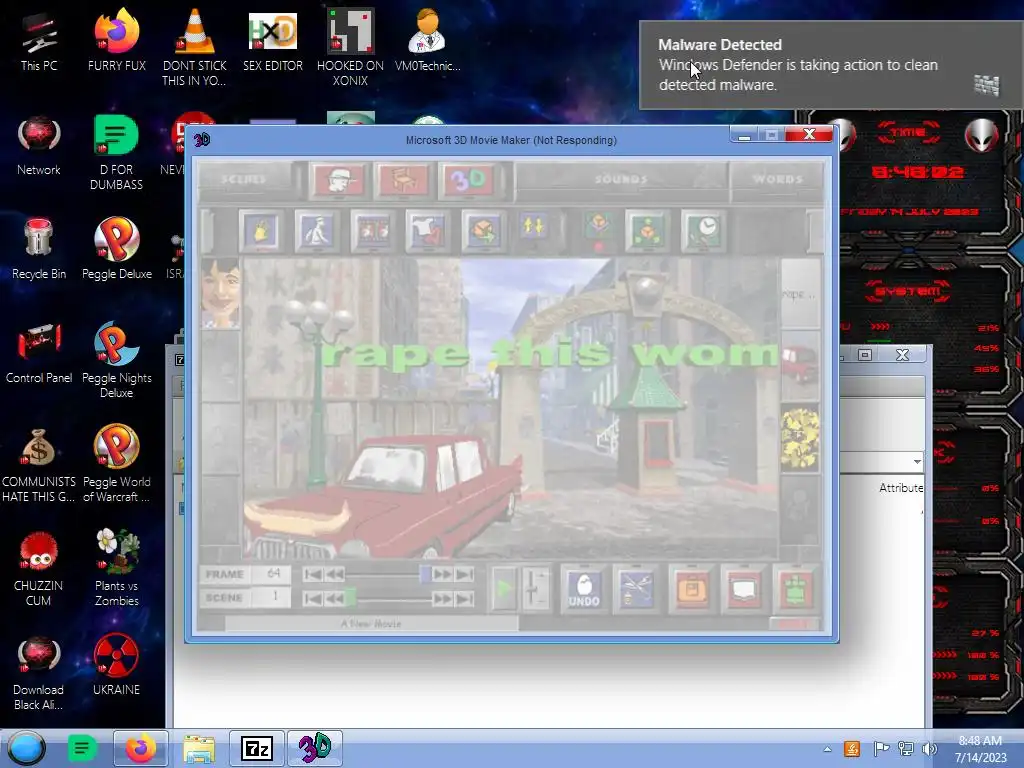Image resolution: width=1024 pixels, height=768 pixels.
Task: Go to next scene on the scene row
Action: [x=442, y=598]
